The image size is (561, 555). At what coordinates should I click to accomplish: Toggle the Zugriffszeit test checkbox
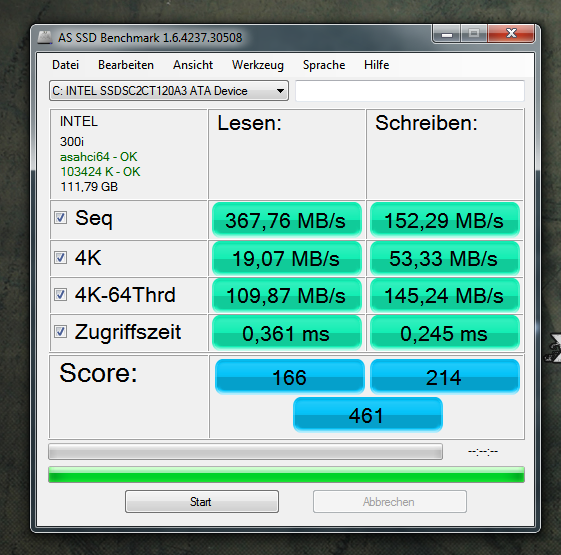click(x=60, y=331)
